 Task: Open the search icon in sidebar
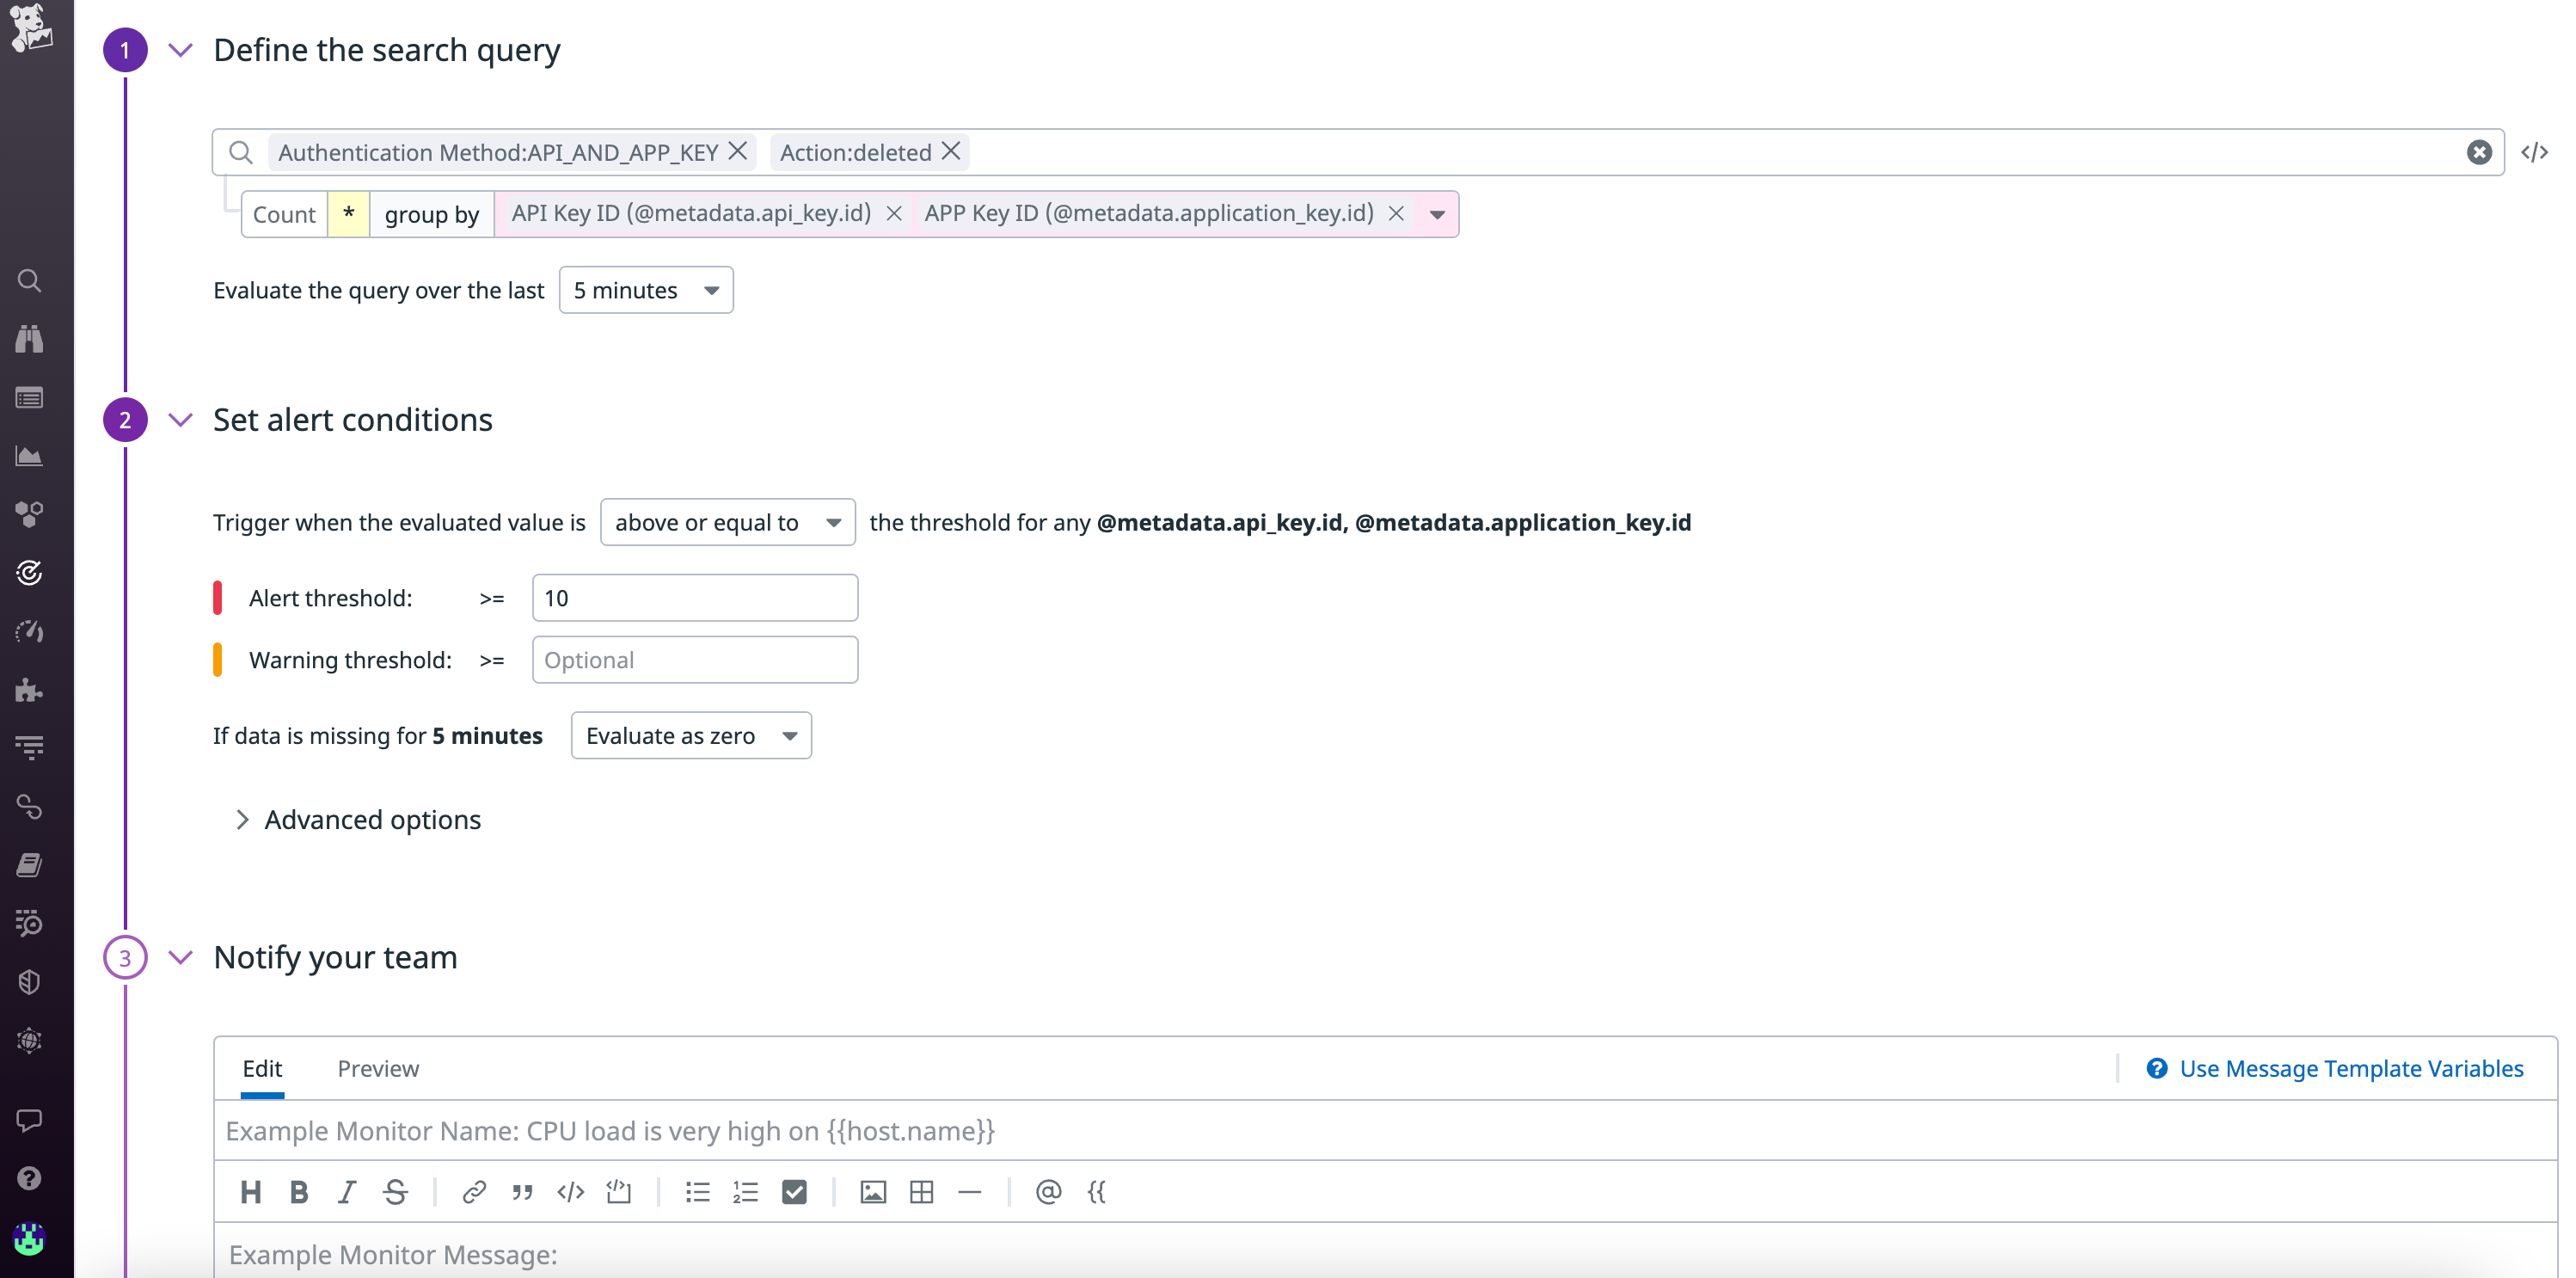[29, 281]
